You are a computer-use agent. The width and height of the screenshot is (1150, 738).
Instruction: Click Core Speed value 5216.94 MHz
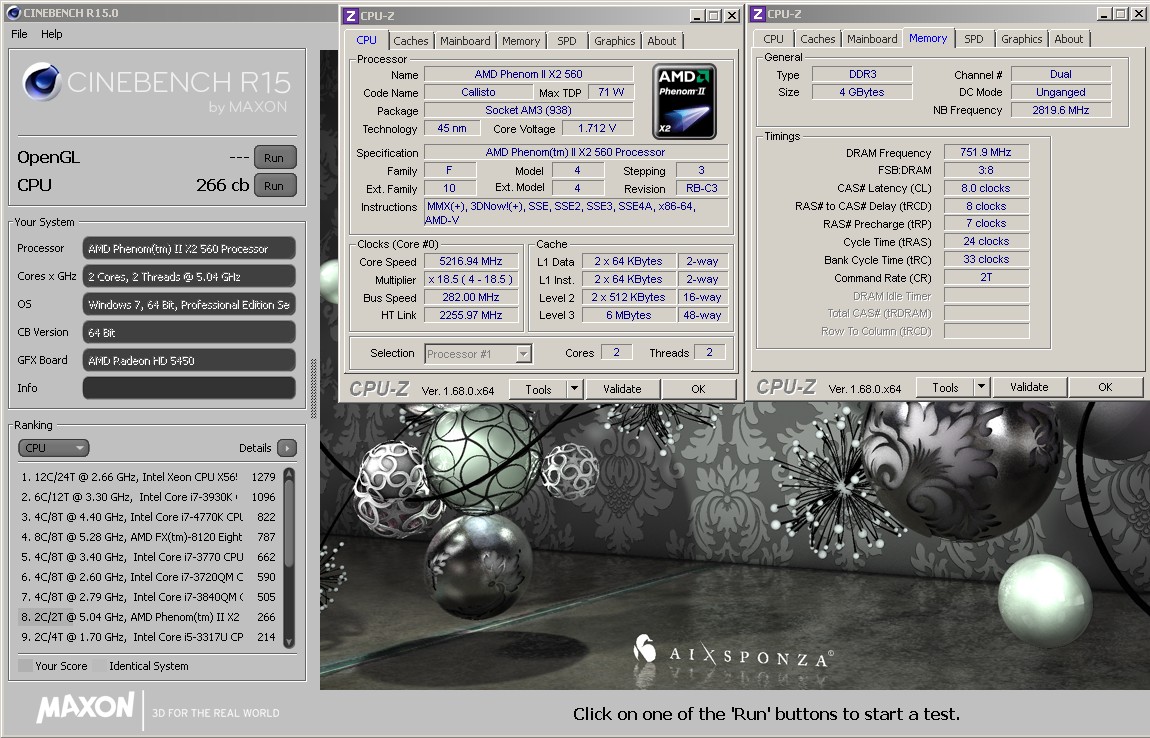tap(471, 262)
